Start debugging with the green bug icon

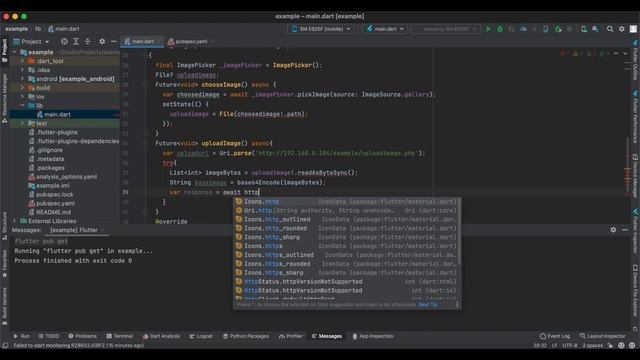point(500,29)
